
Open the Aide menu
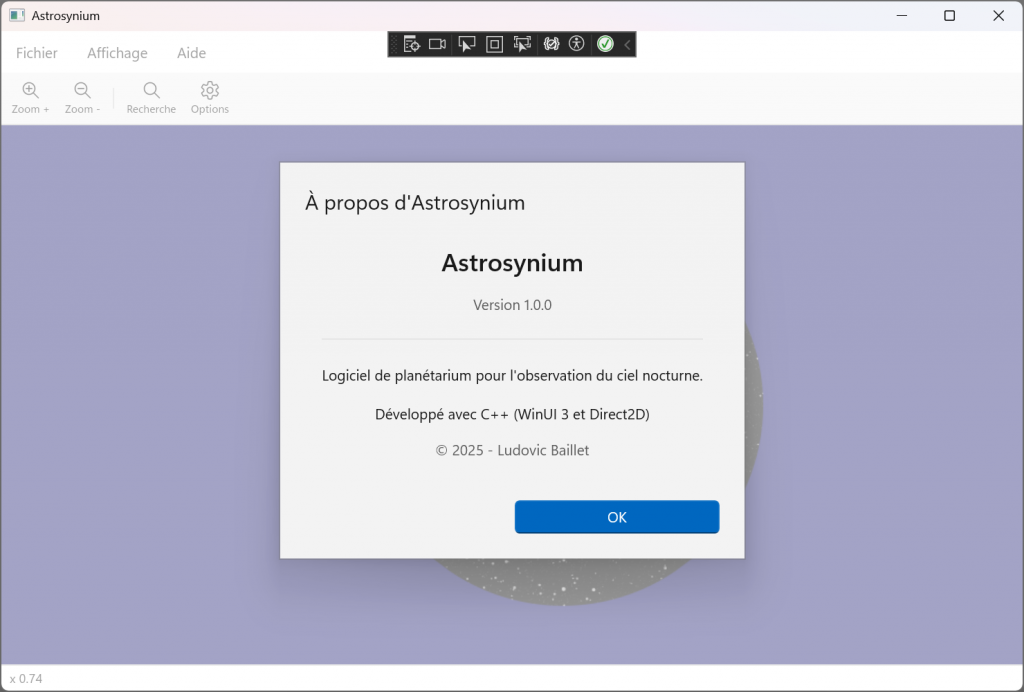pyautogui.click(x=191, y=53)
